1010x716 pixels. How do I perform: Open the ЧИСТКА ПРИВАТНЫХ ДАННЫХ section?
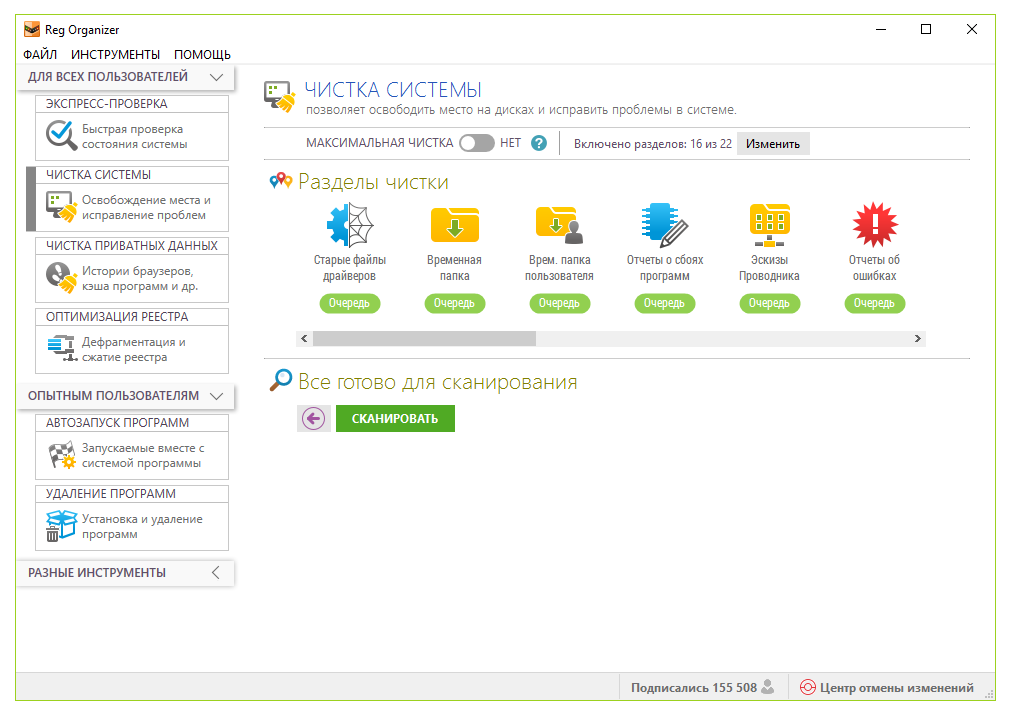point(132,270)
